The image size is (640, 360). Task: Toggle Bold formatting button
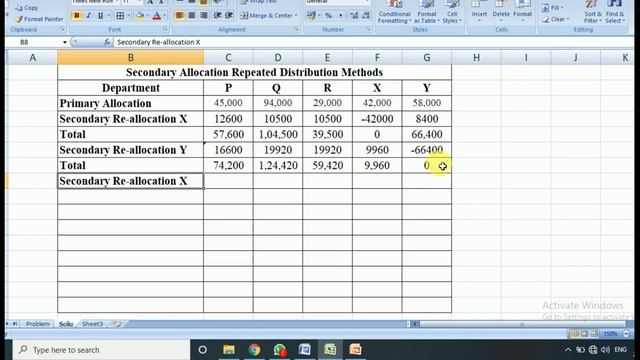tap(76, 16)
